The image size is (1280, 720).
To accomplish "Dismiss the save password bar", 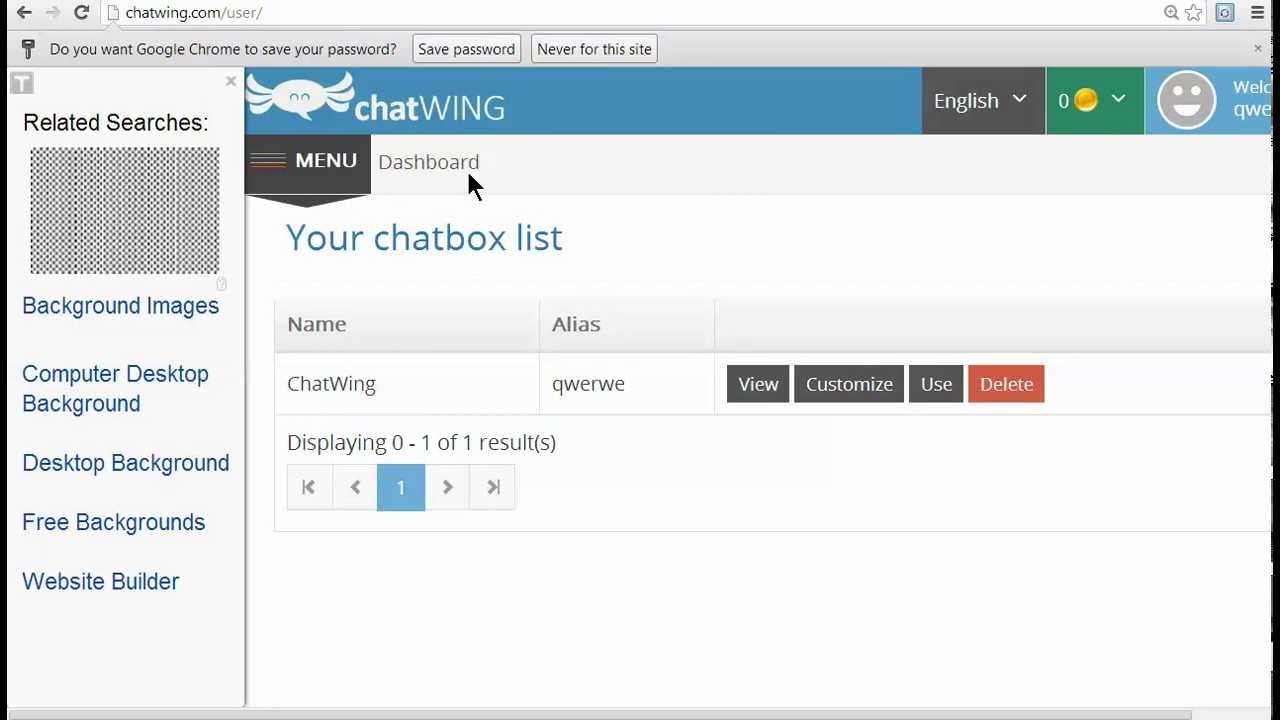I will tap(1258, 48).
